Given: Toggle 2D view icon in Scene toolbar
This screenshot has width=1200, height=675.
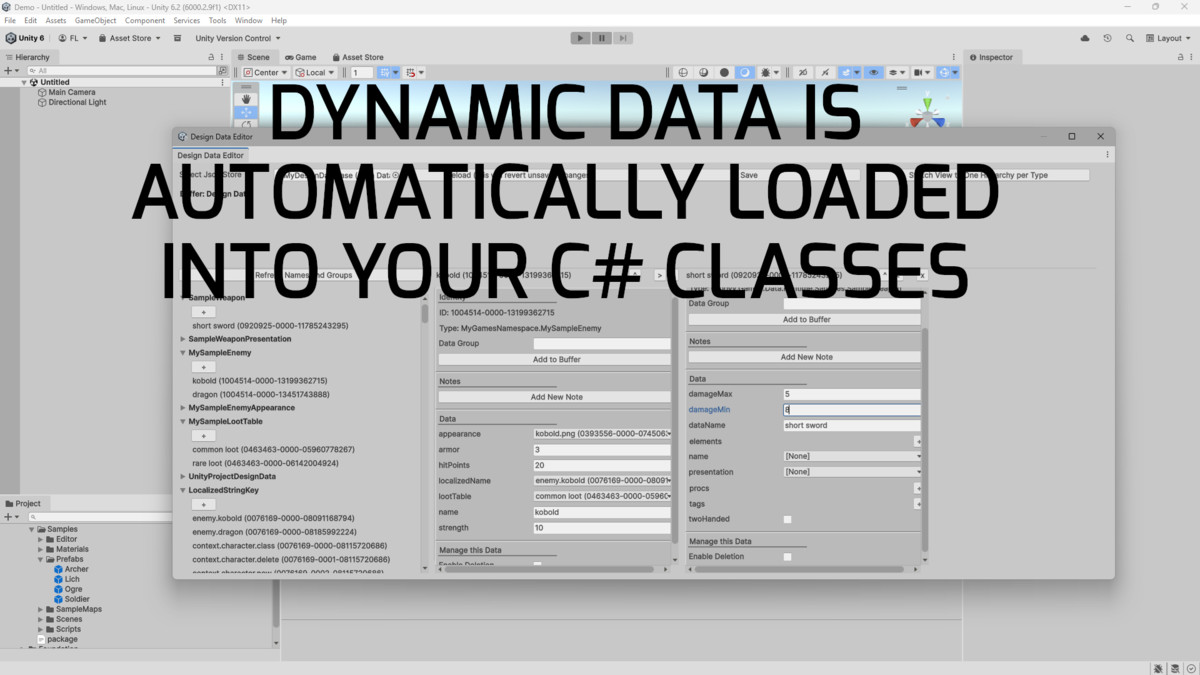Looking at the screenshot, I should click(x=802, y=72).
